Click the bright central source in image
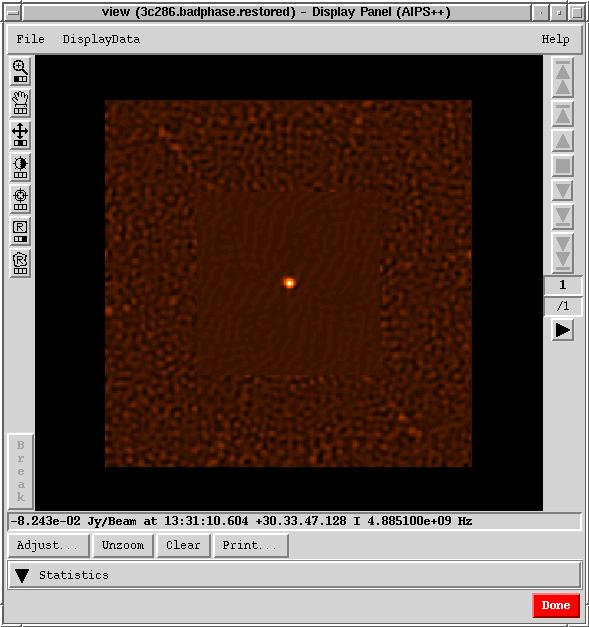Viewport: 589px width, 627px height. point(289,283)
